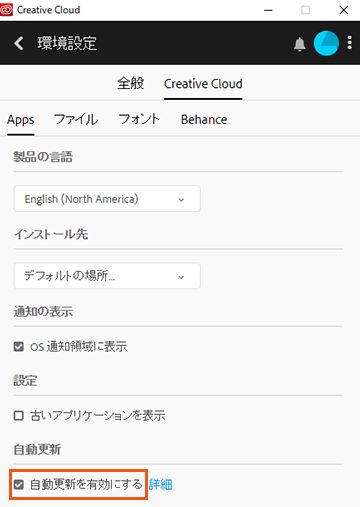This screenshot has width=360, height=507.
Task: Select the Apps sub-tab
Action: [21, 120]
